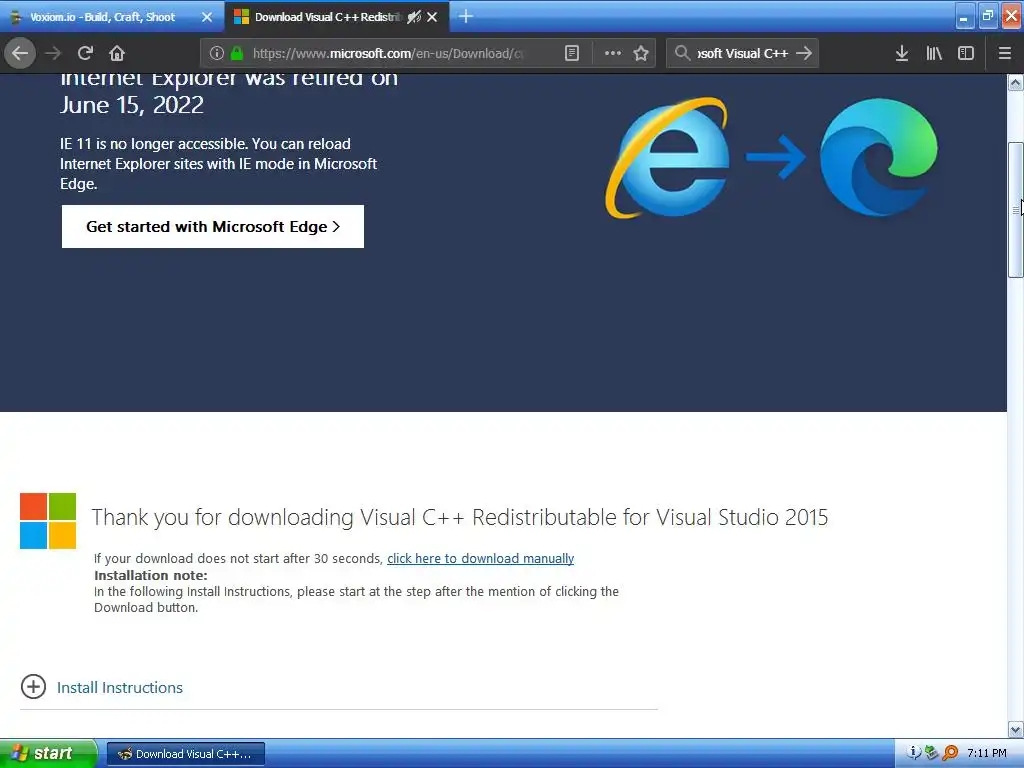
Task: Select the Download Visual C++ Redistributable tab
Action: tap(327, 17)
